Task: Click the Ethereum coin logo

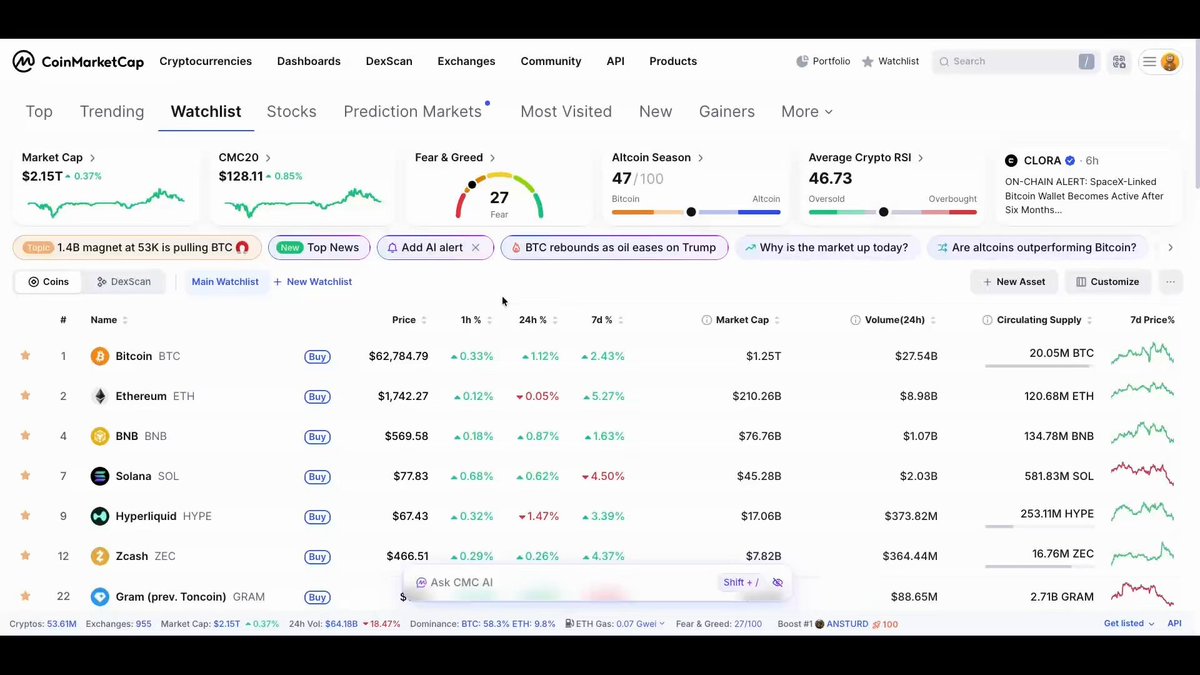Action: [100, 396]
